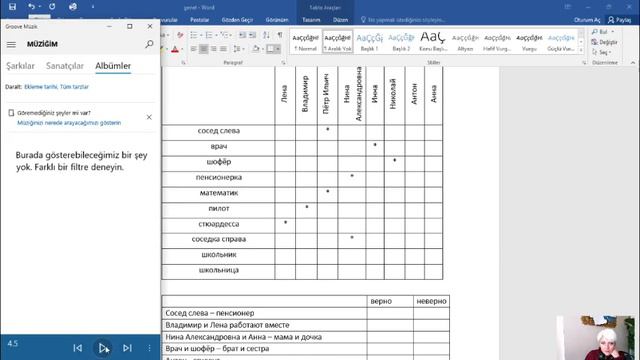Increase paragraph indent
This screenshot has width=640, height=360.
[x=253, y=35]
